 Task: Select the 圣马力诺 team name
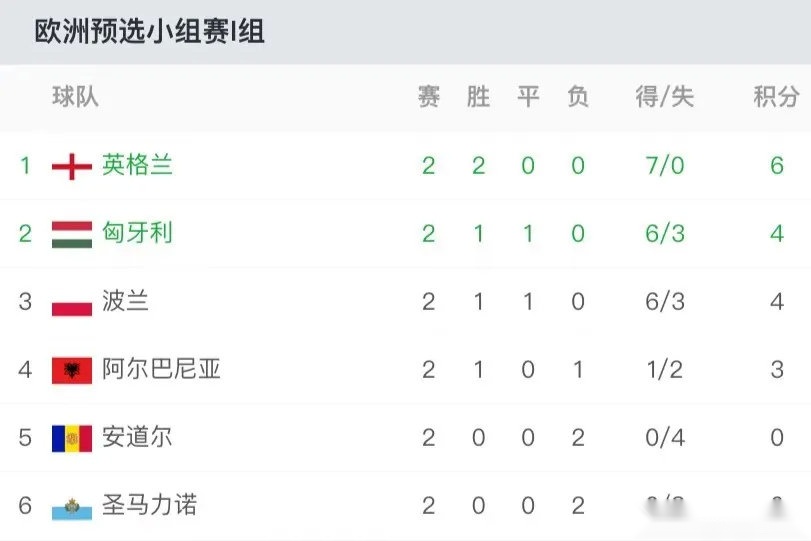click(x=150, y=505)
